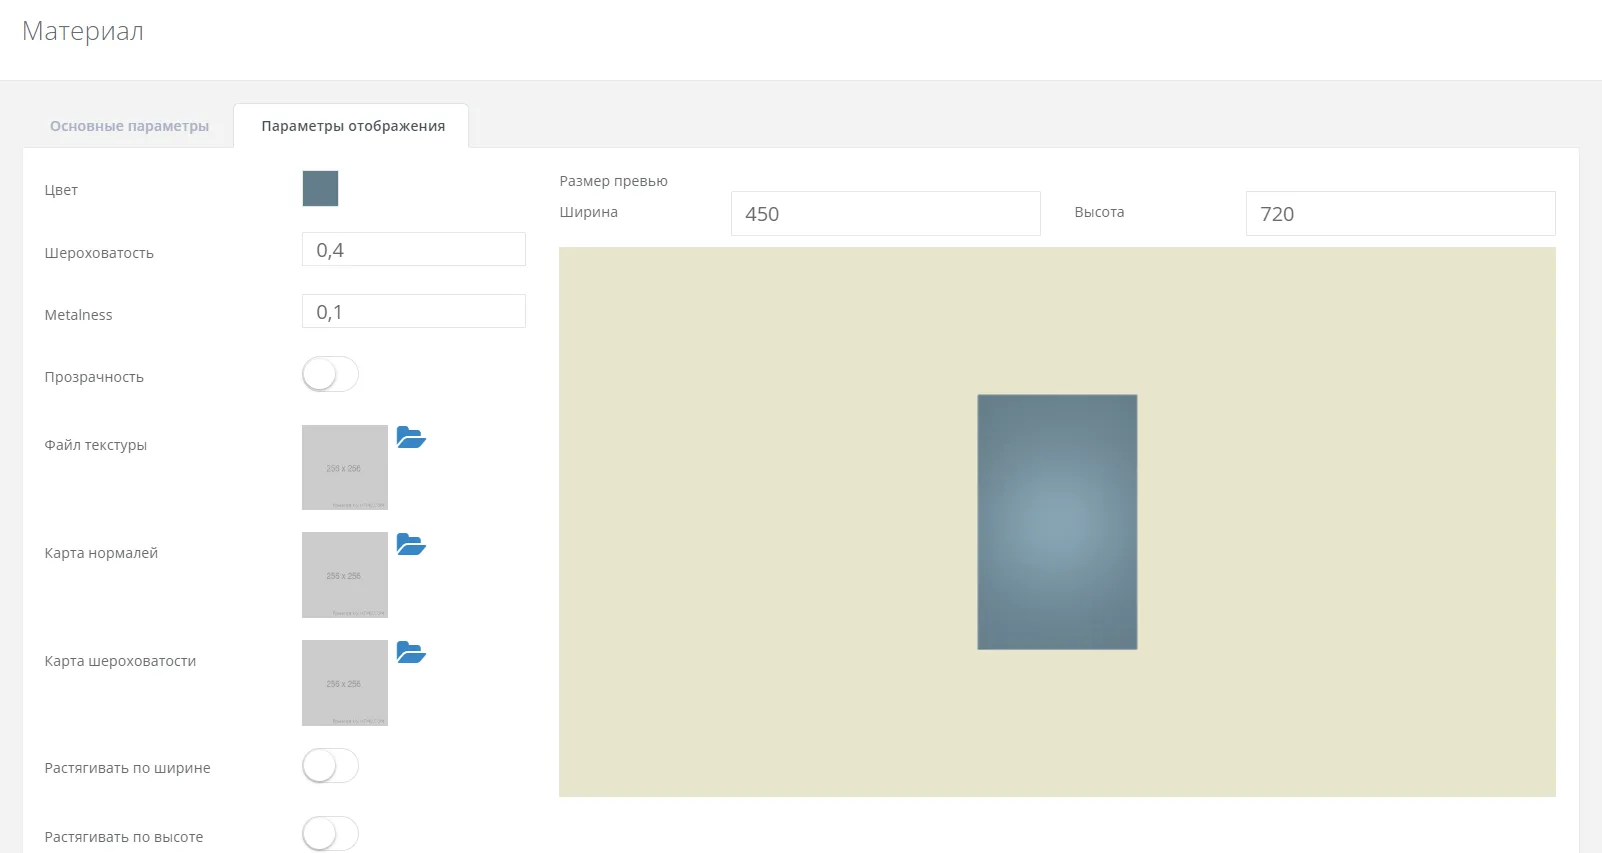The width and height of the screenshot is (1602, 853).
Task: Open folder icon for Файл текстуры
Action: (411, 437)
